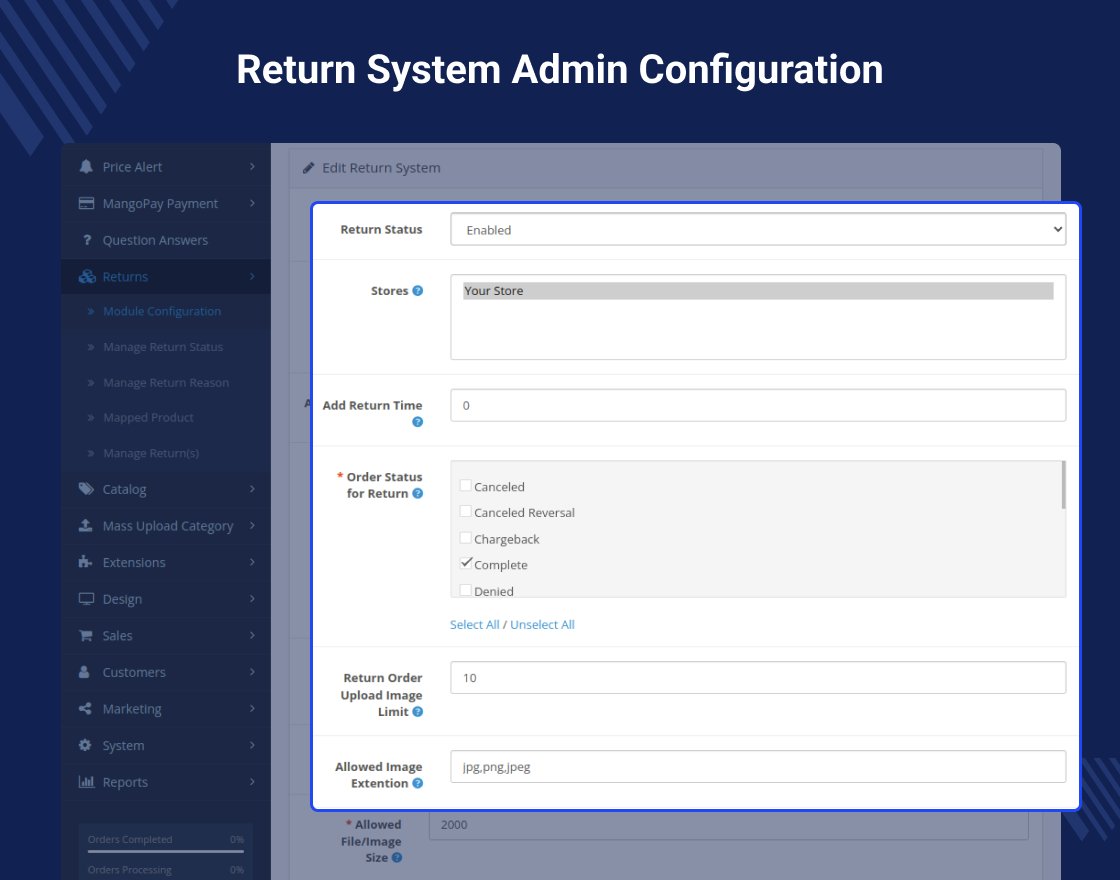Expand the Sales menu chevron
1120x880 pixels.
click(252, 635)
